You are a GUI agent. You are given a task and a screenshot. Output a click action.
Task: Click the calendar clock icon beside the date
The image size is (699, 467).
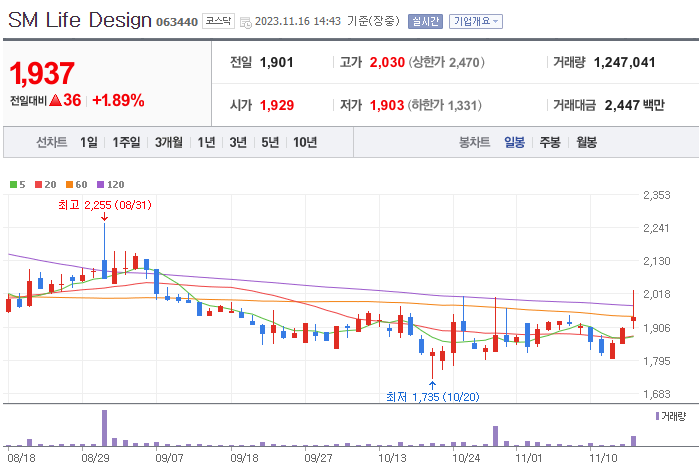(246, 22)
